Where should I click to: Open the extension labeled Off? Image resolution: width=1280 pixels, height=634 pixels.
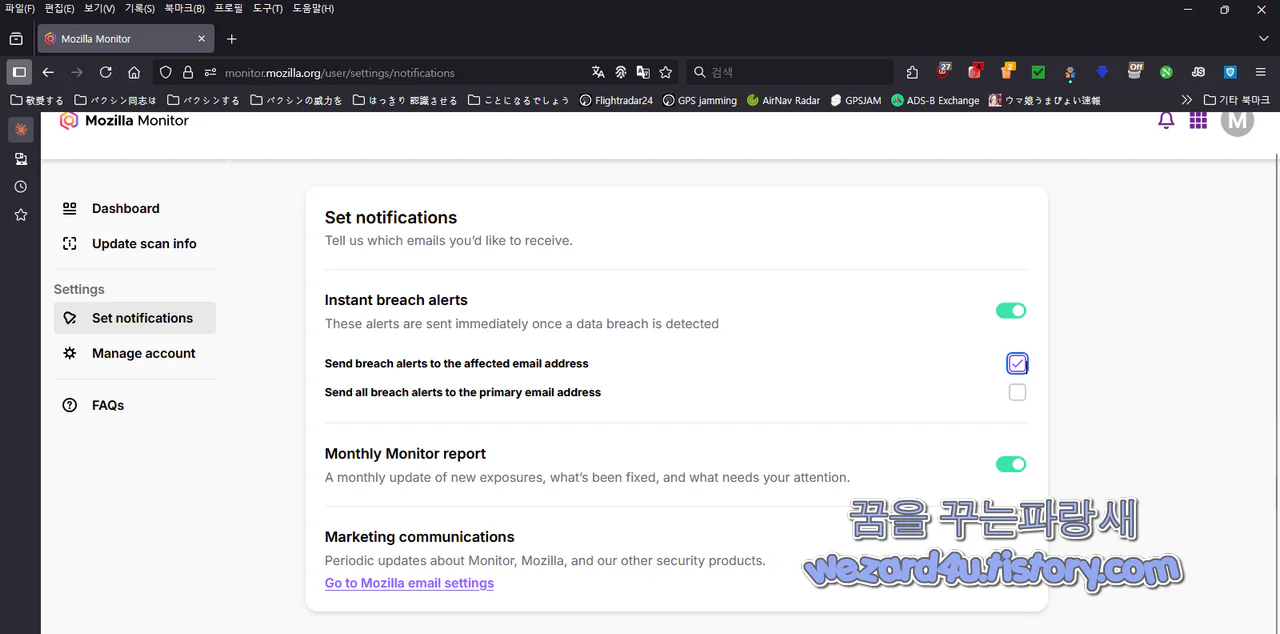1134,71
